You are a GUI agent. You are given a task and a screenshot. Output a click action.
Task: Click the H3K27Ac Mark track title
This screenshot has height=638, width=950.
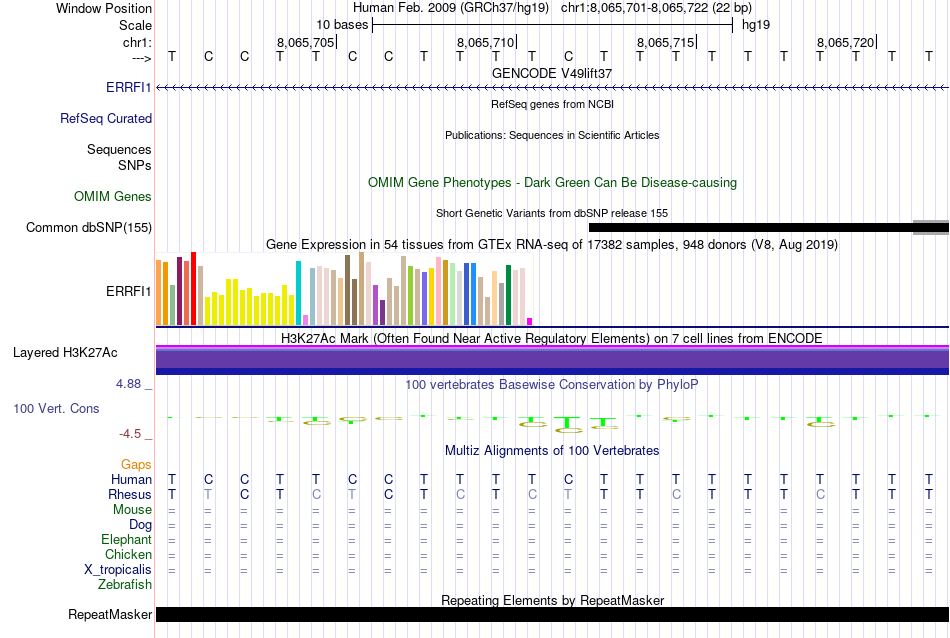(x=552, y=338)
